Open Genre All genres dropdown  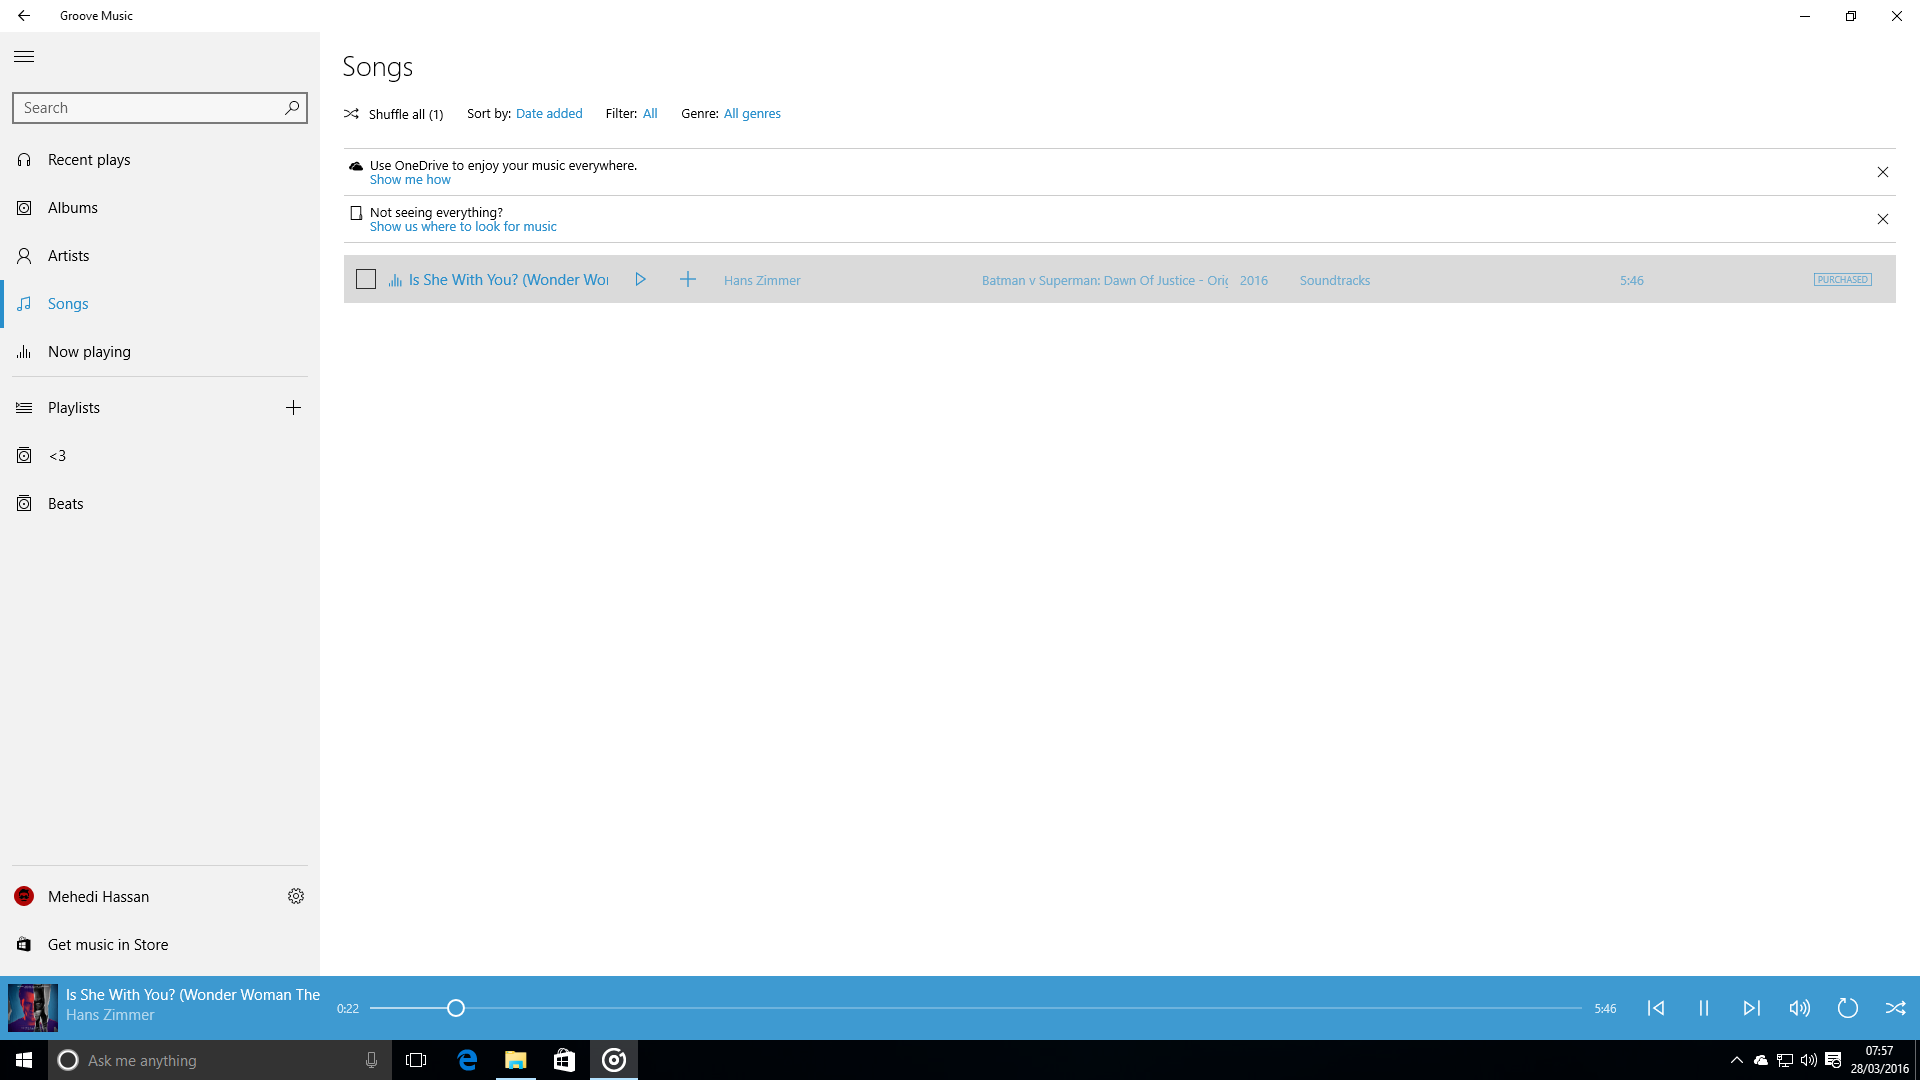(x=752, y=114)
